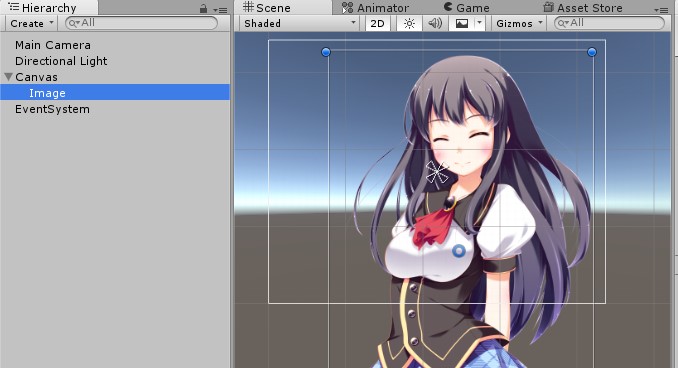Open the Create dropdown in Hierarchy
This screenshot has height=368, width=678.
32,23
